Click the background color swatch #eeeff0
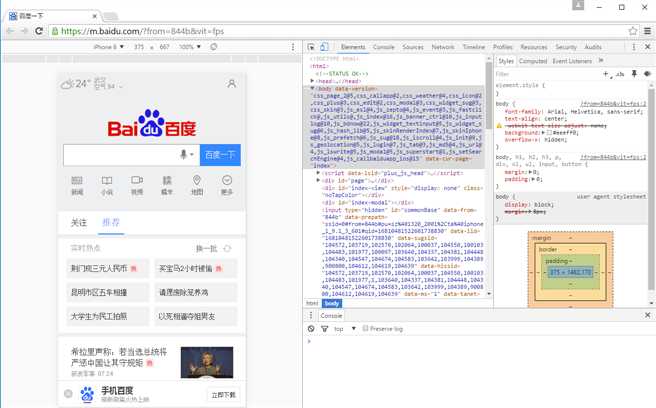Screen dimensions: 656x408 pos(549,133)
